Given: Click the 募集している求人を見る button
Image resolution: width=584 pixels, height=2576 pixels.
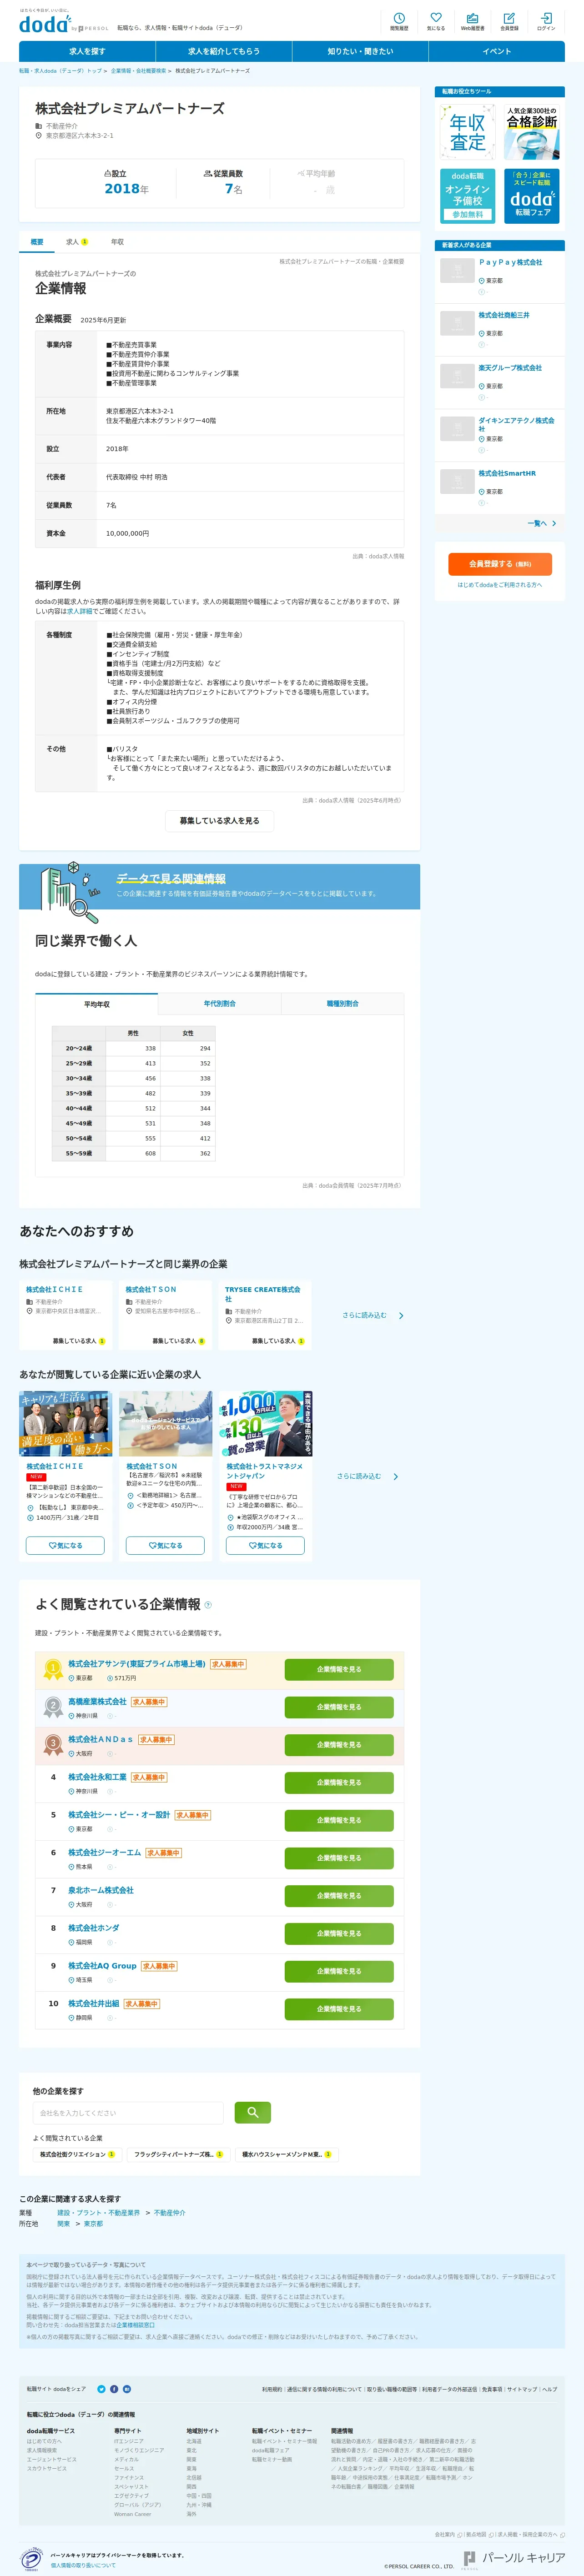Looking at the screenshot, I should click(x=219, y=821).
